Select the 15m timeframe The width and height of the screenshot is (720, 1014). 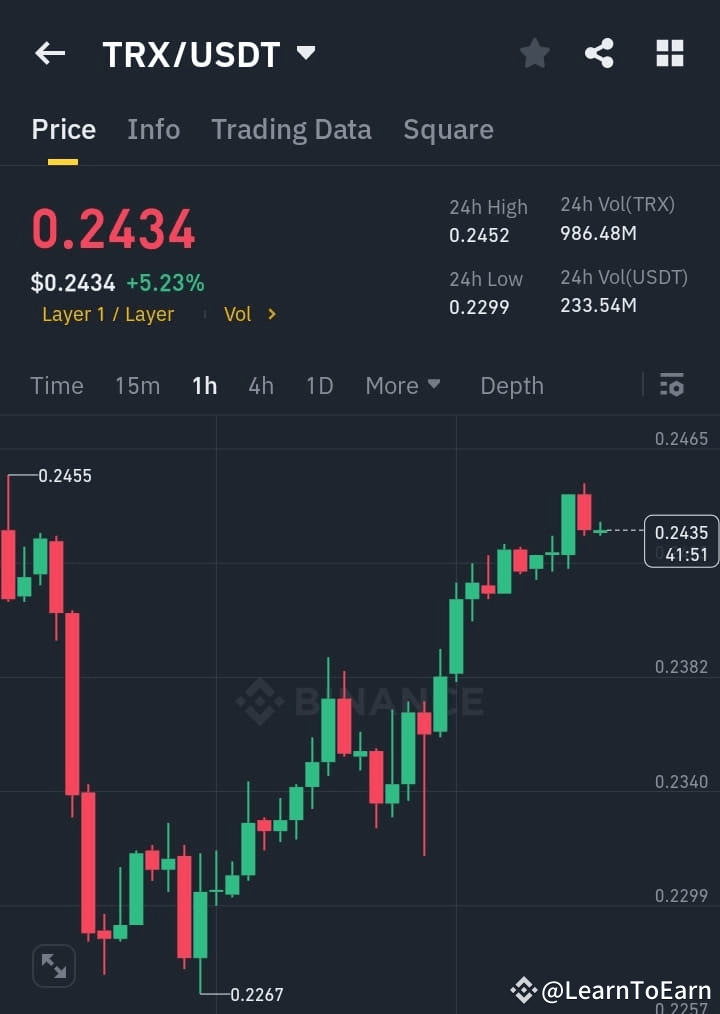click(x=137, y=385)
